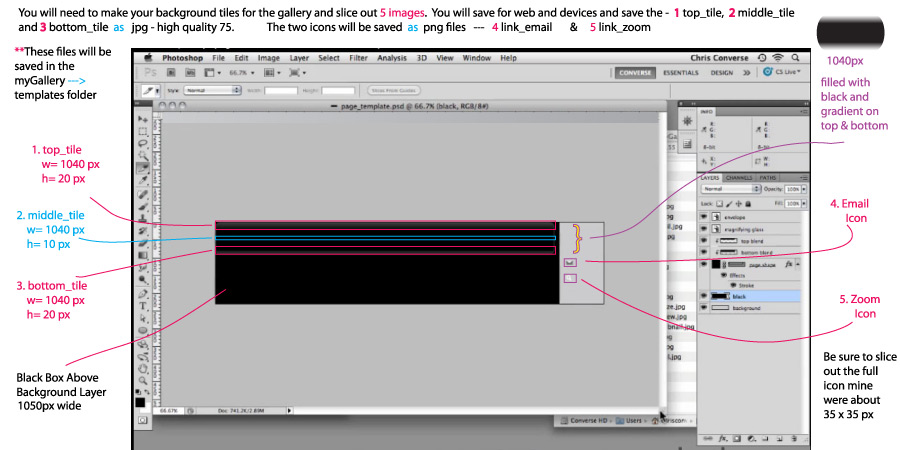Hide the page_shape layer
The width and height of the screenshot is (900, 450).
click(x=704, y=264)
